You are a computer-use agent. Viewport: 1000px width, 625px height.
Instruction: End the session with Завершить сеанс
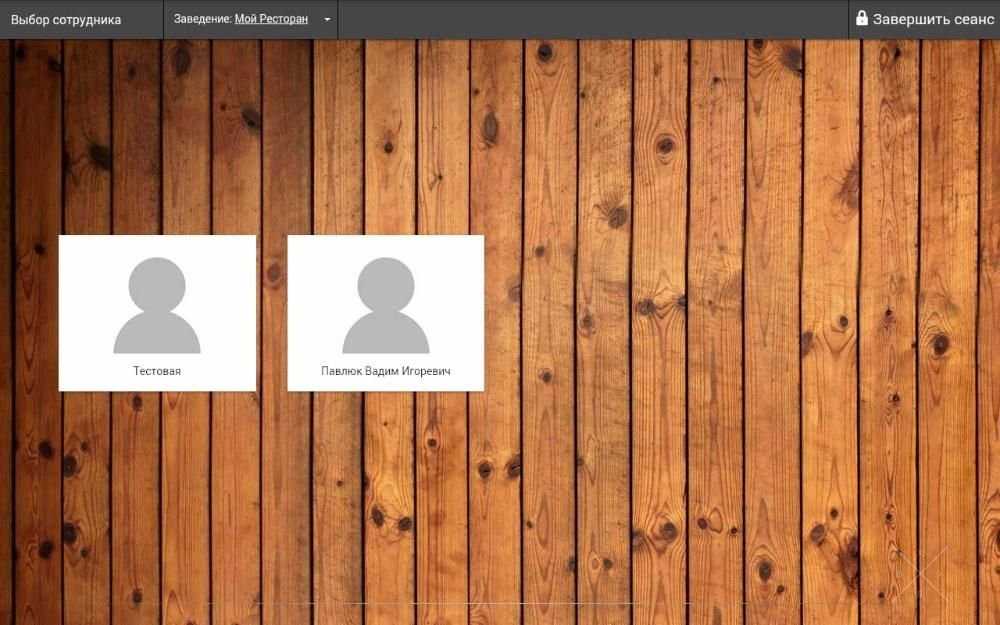point(925,19)
